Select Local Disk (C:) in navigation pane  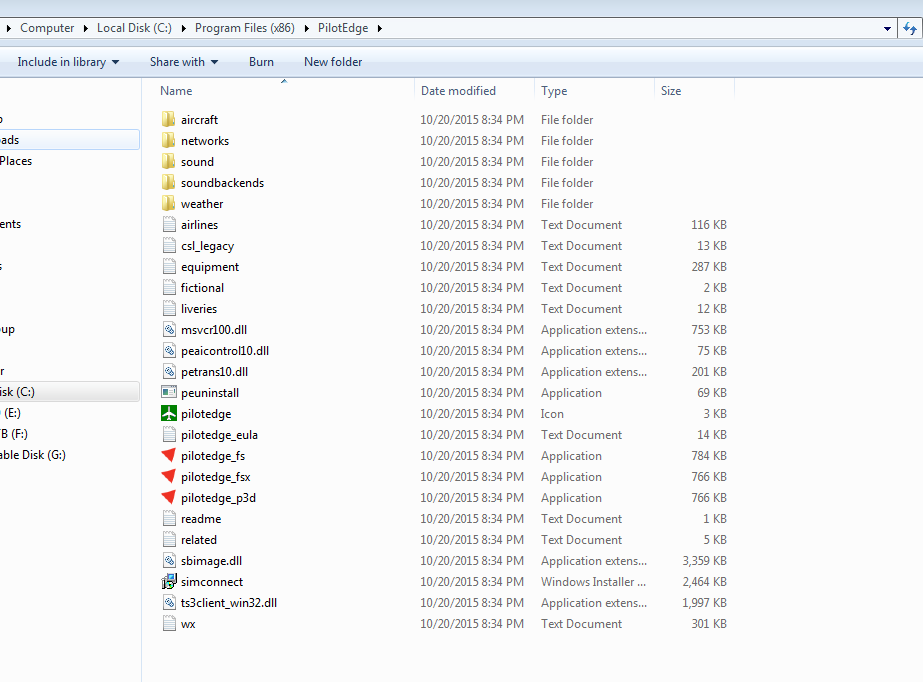coord(69,392)
